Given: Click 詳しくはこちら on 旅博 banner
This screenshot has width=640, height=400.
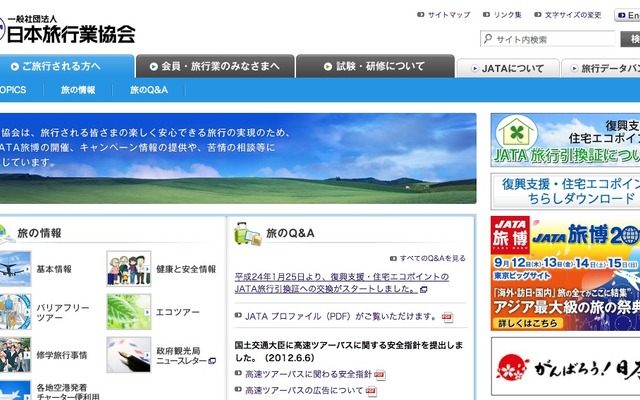Looking at the screenshot, I should click(x=527, y=323).
